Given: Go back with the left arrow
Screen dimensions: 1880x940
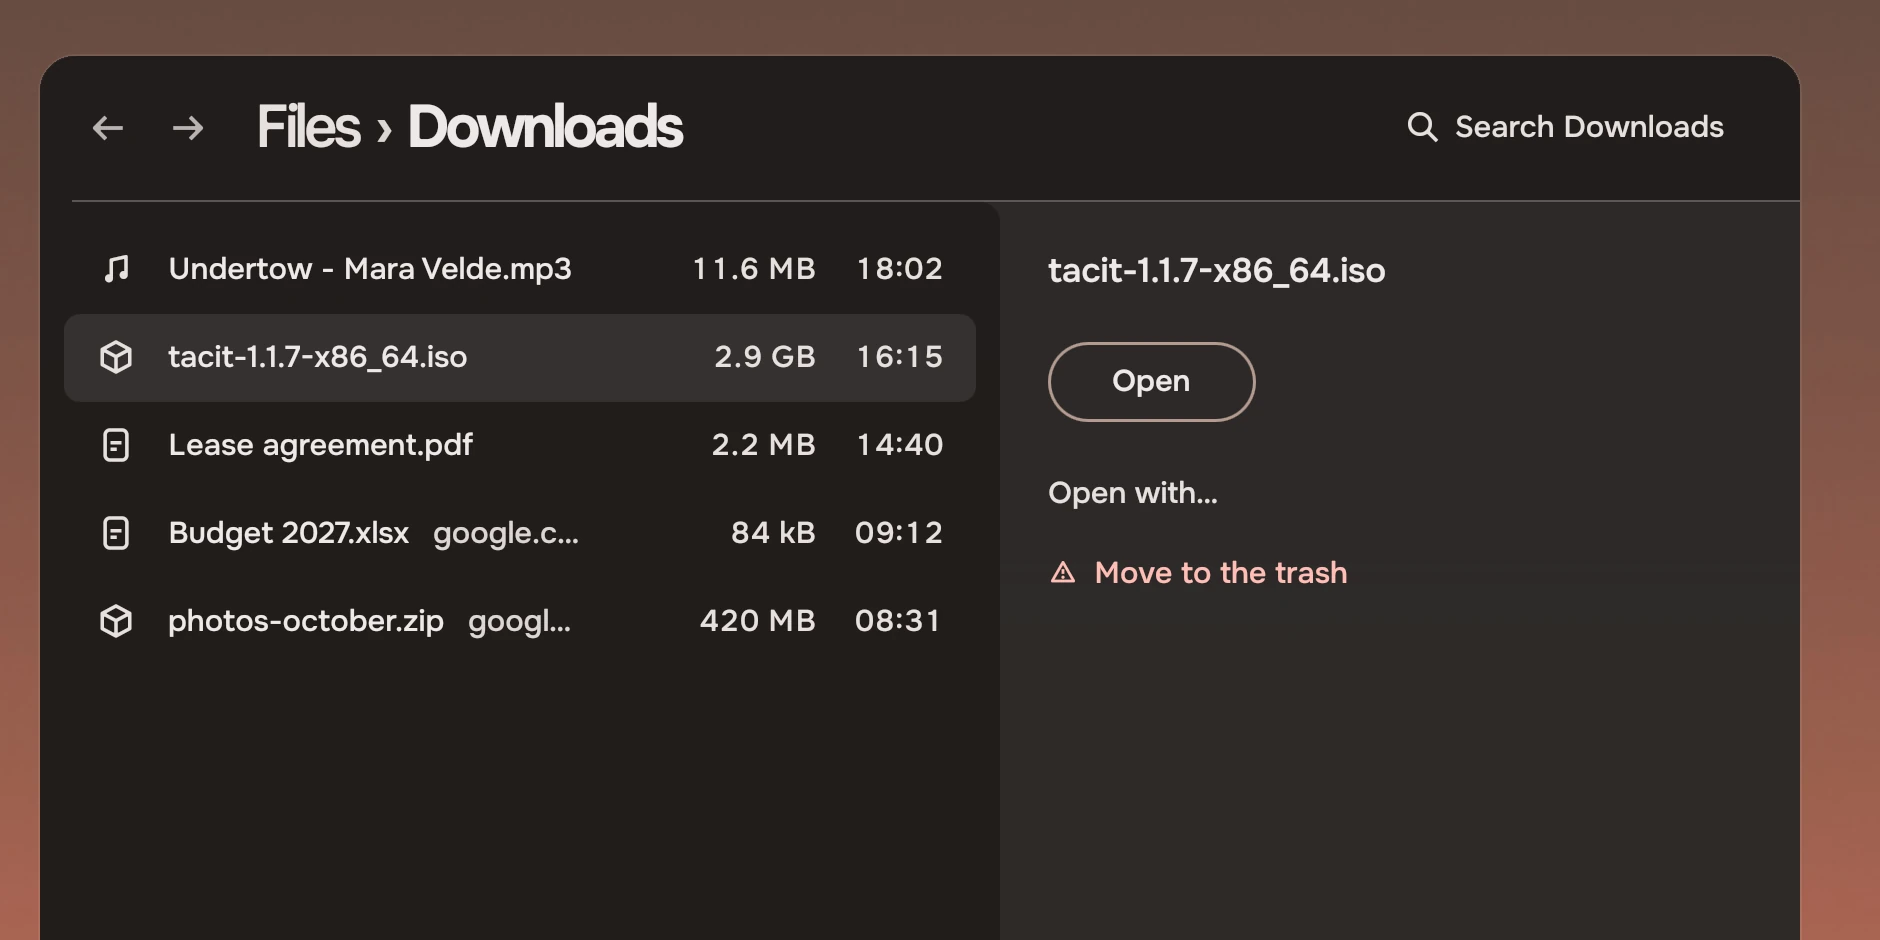Looking at the screenshot, I should [108, 128].
